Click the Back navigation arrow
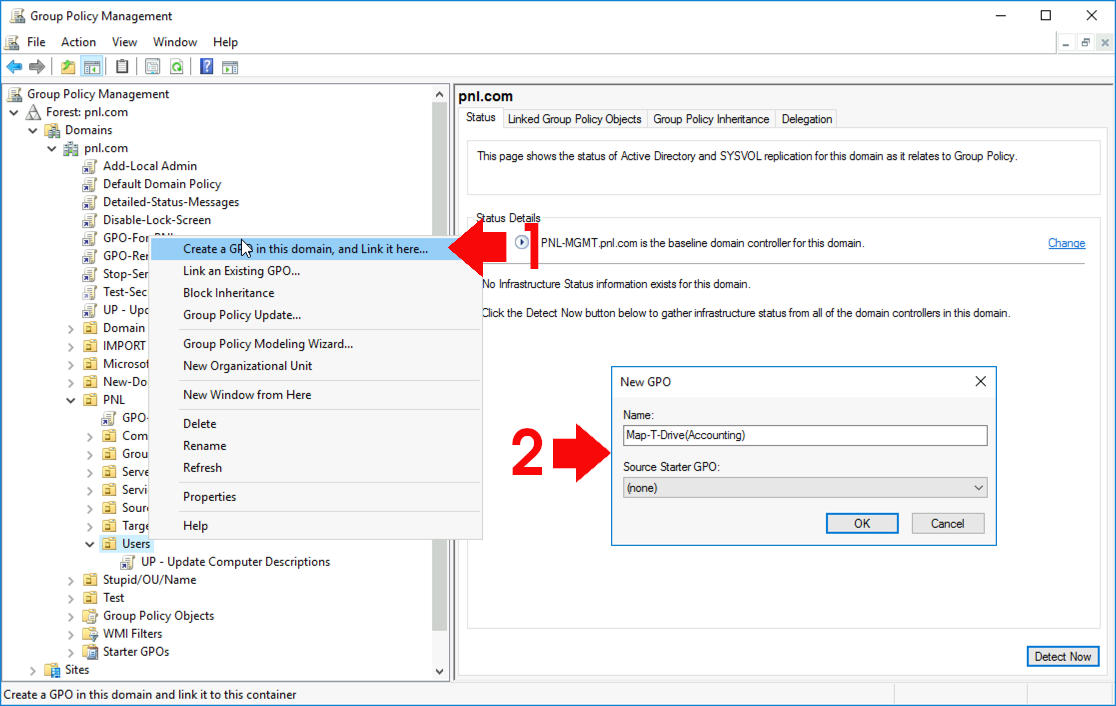The height and width of the screenshot is (706, 1116). (x=14, y=66)
